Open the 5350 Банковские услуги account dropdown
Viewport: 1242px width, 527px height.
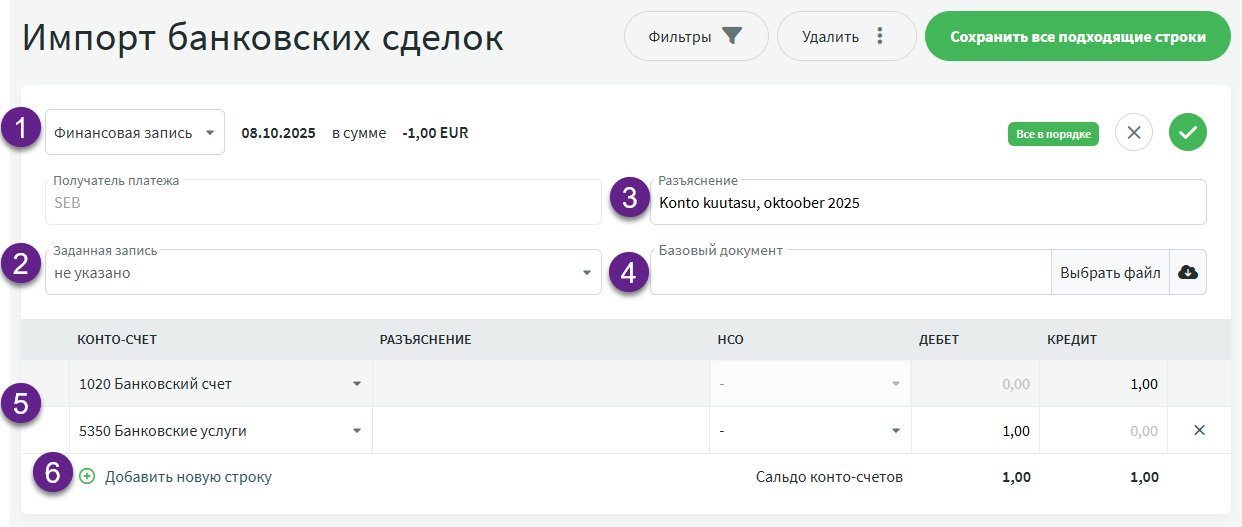(x=356, y=431)
